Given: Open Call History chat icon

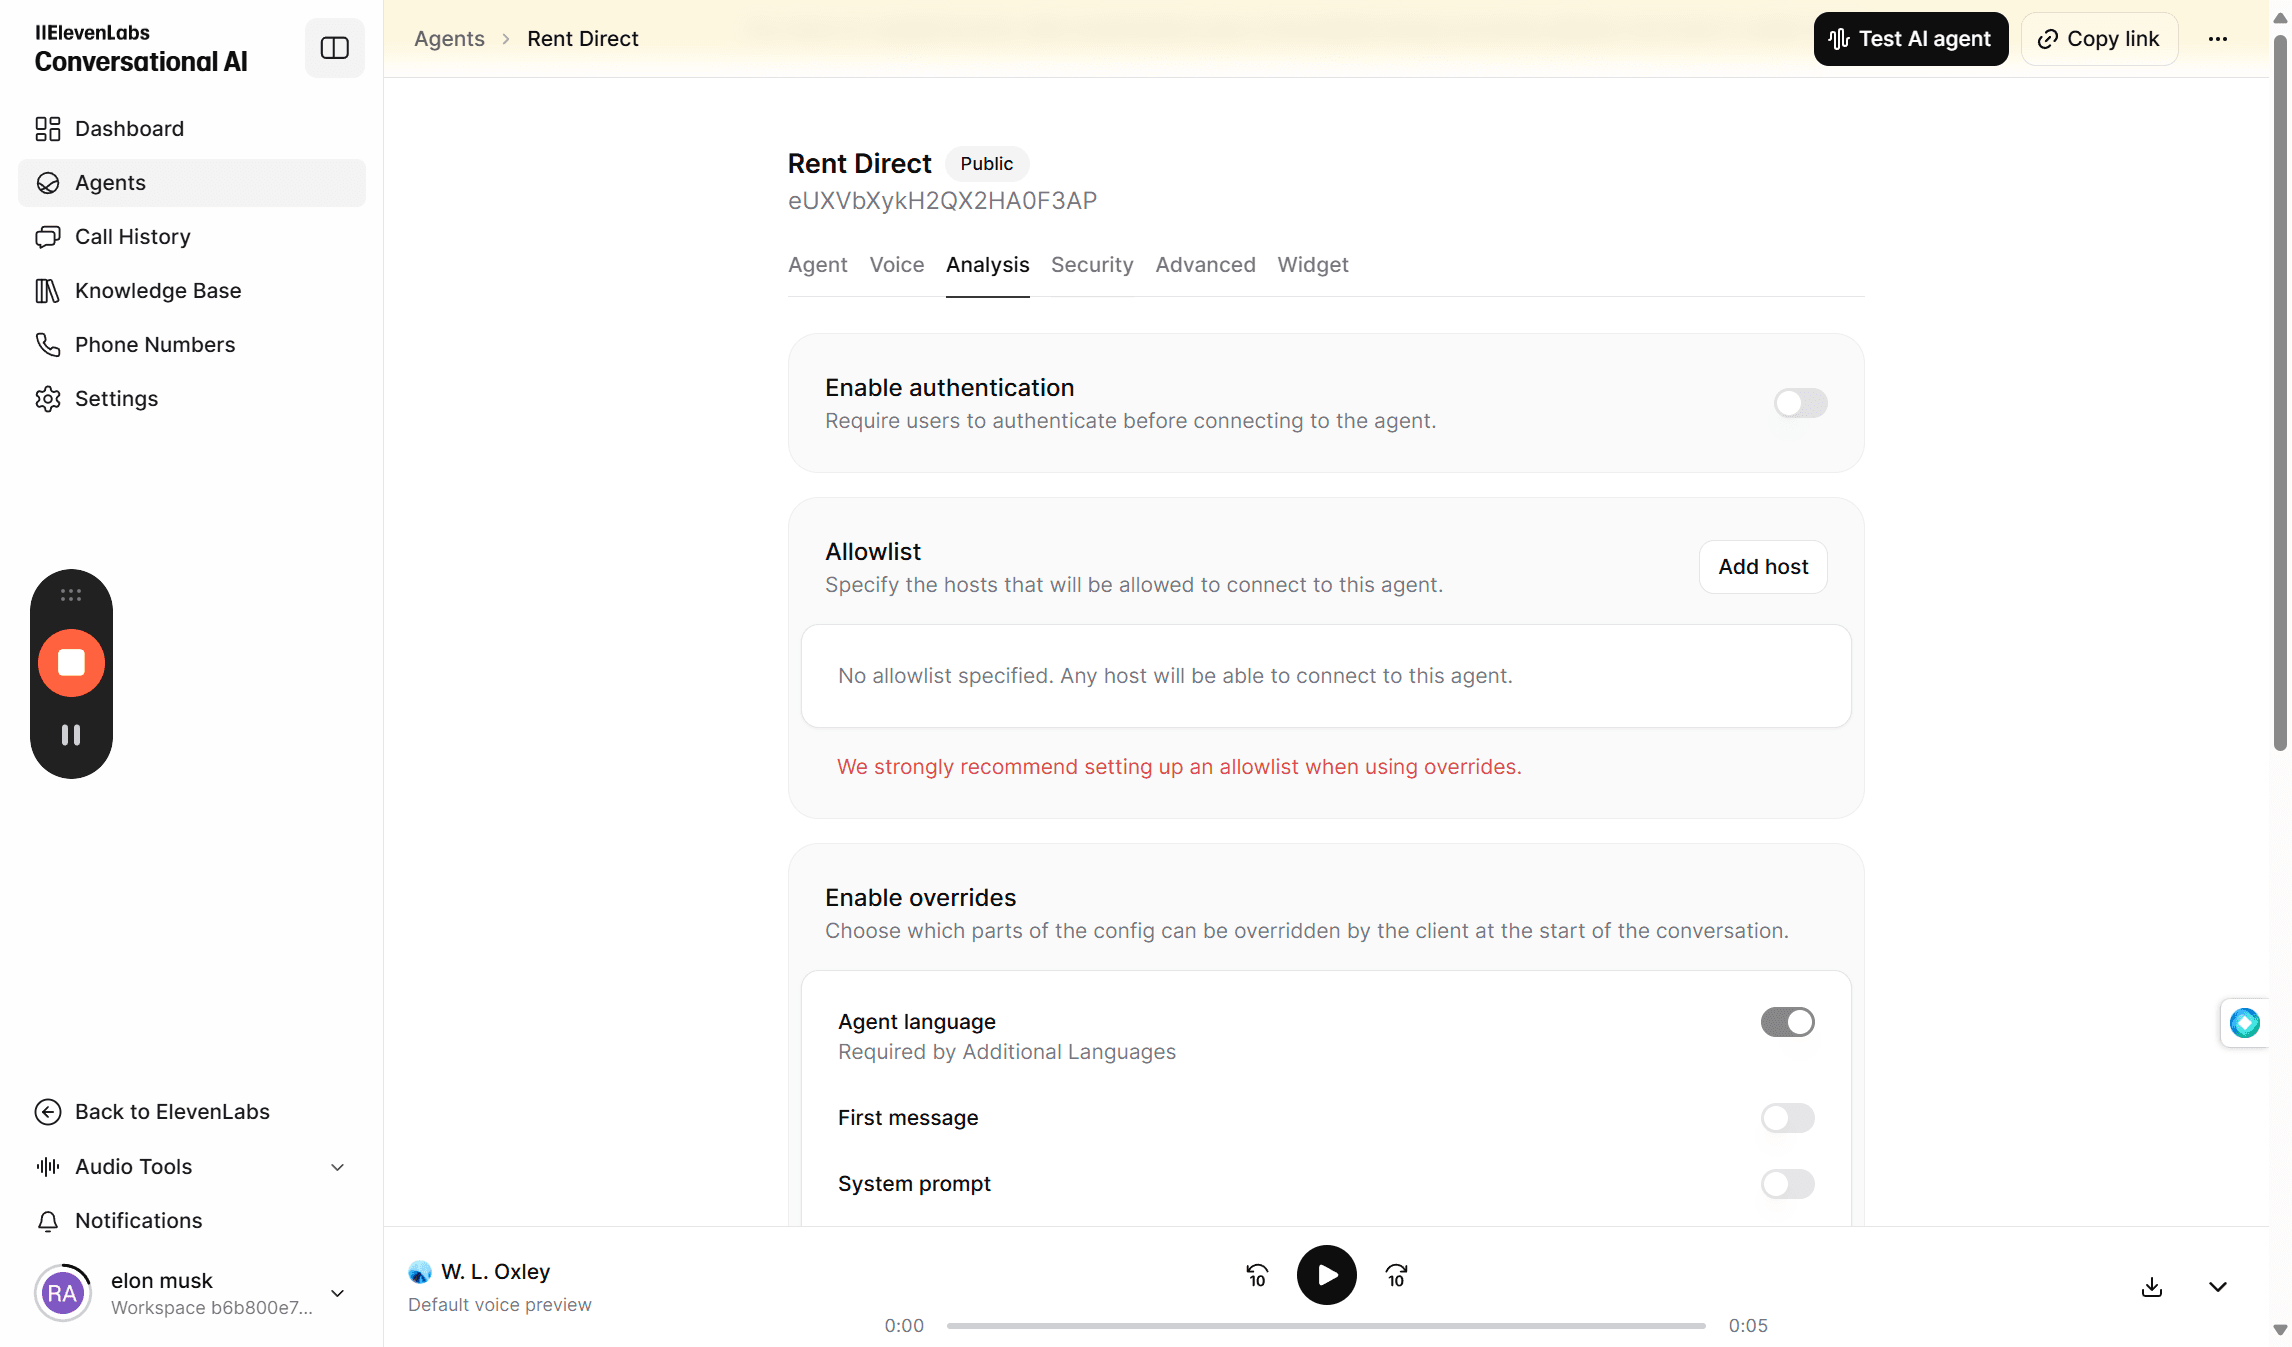Looking at the screenshot, I should point(48,237).
